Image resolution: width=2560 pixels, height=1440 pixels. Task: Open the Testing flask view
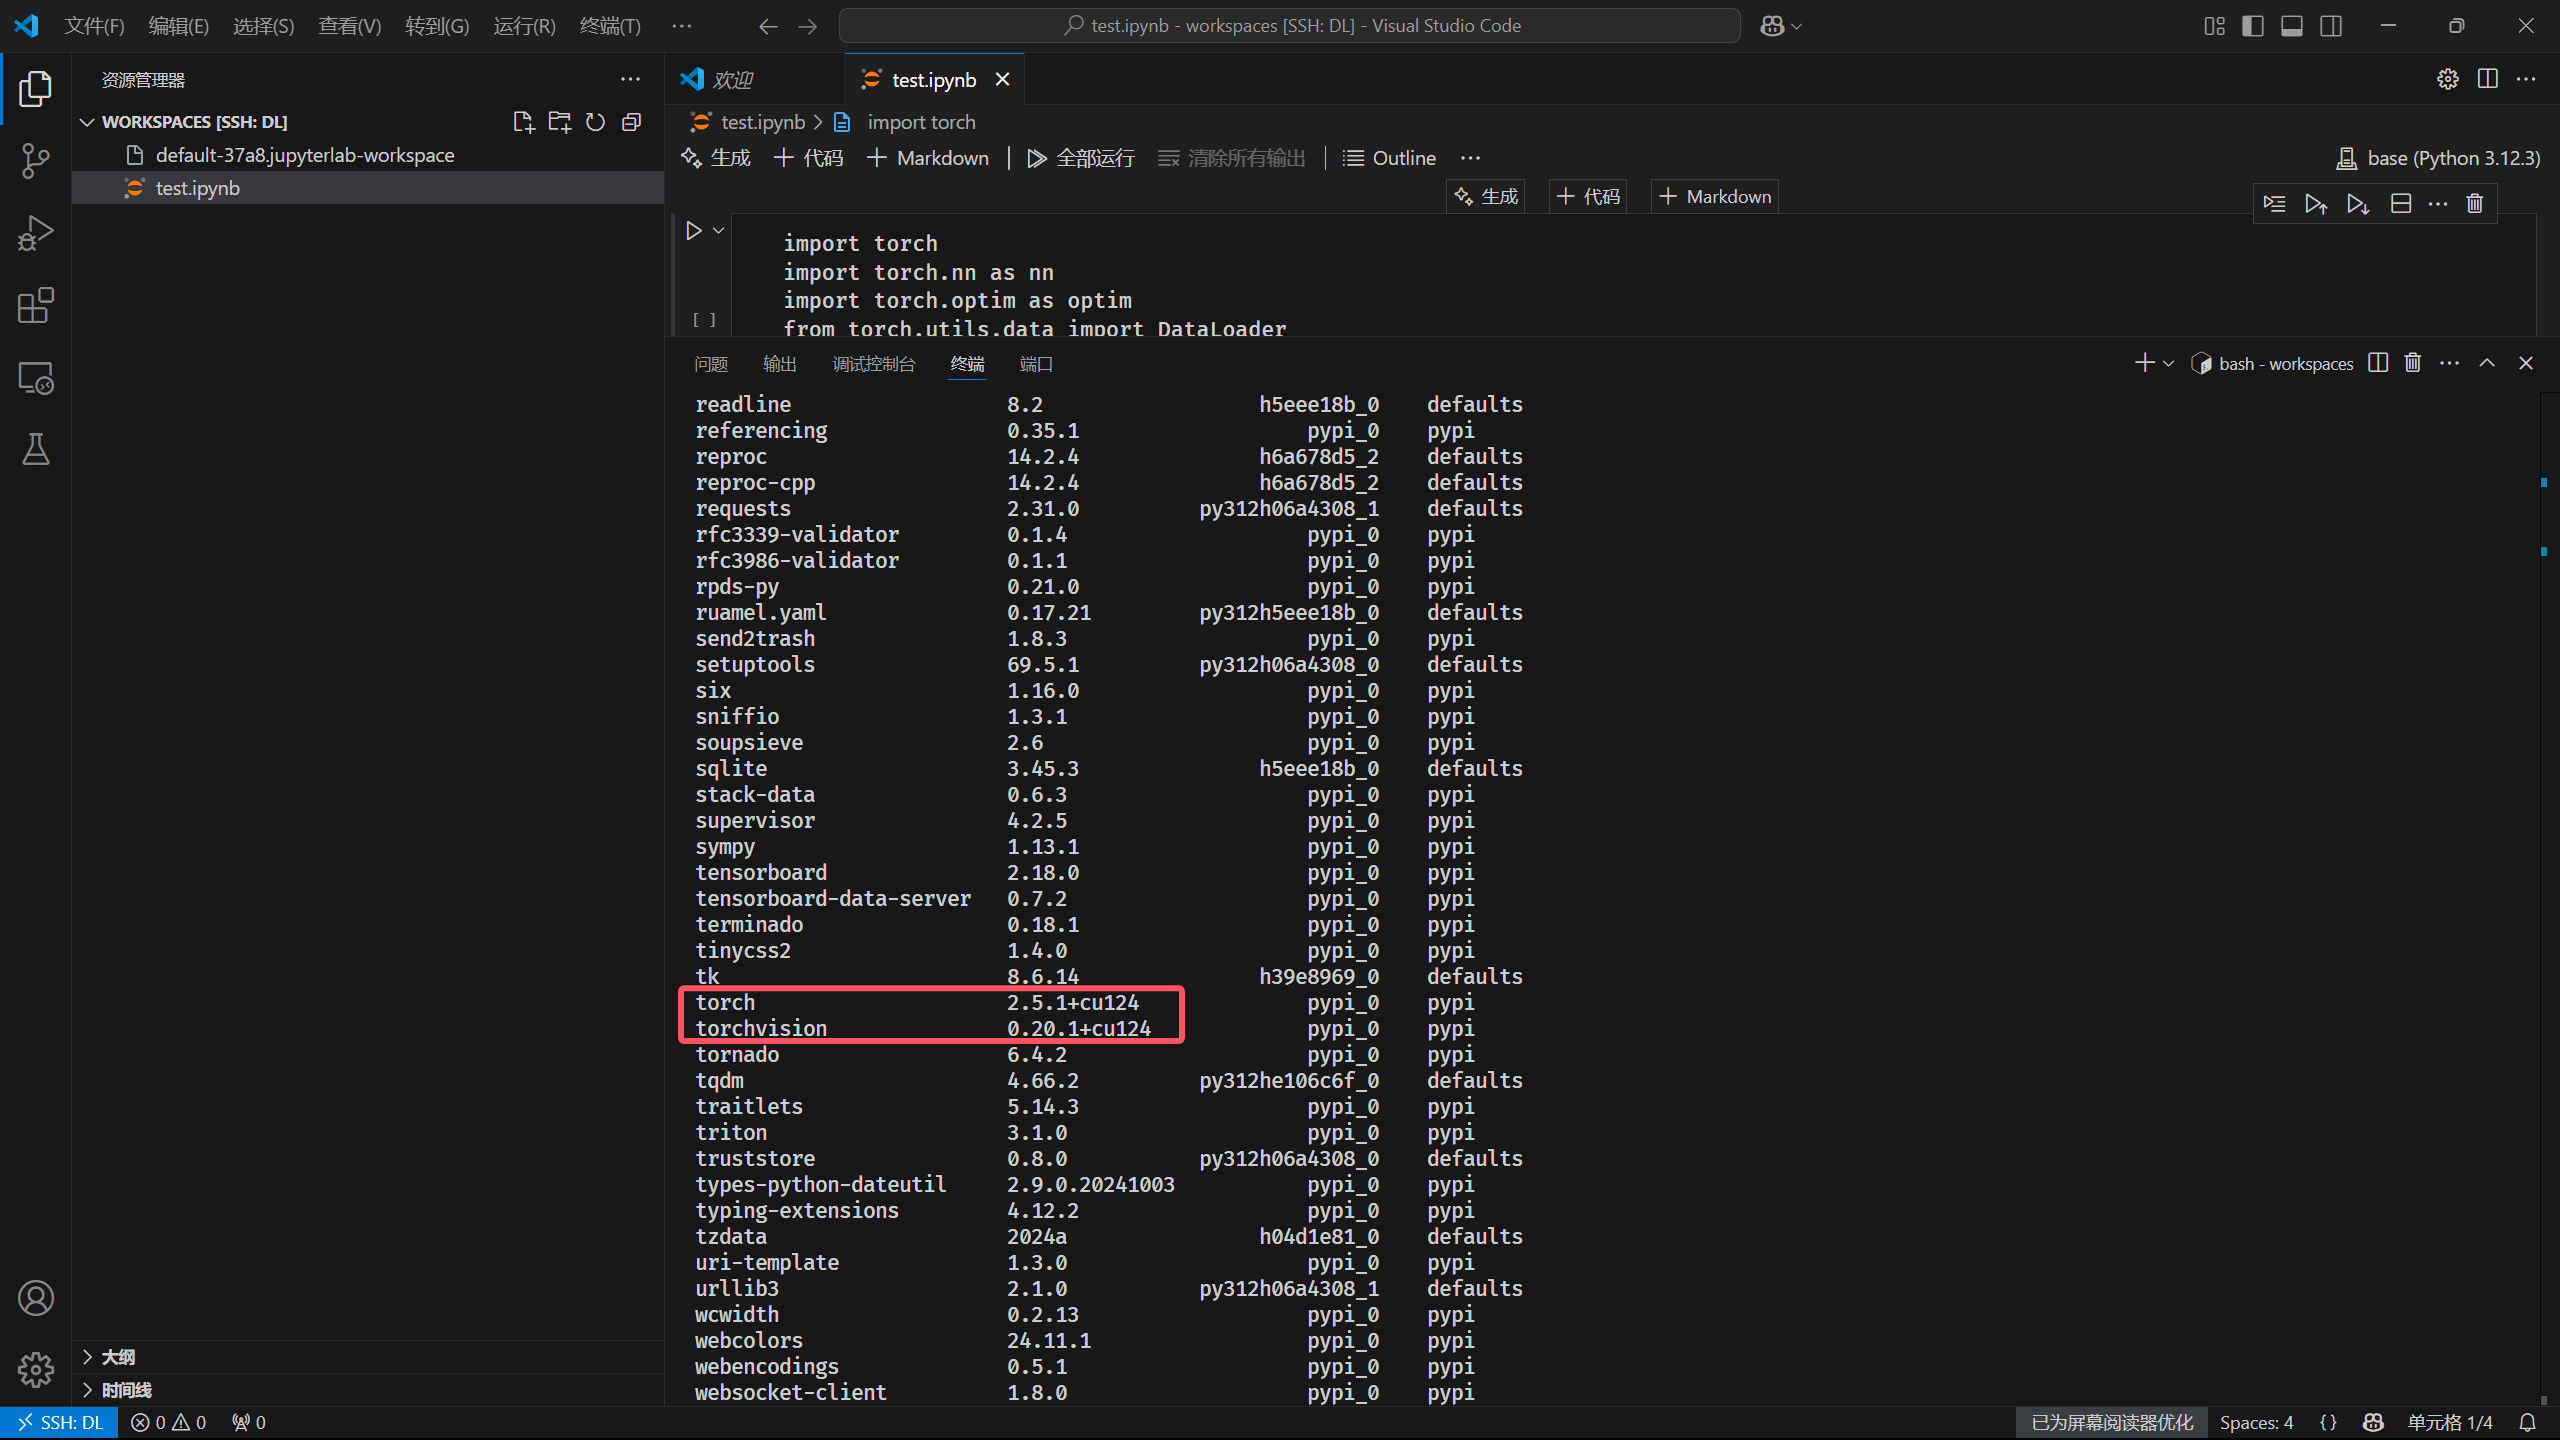(35, 450)
